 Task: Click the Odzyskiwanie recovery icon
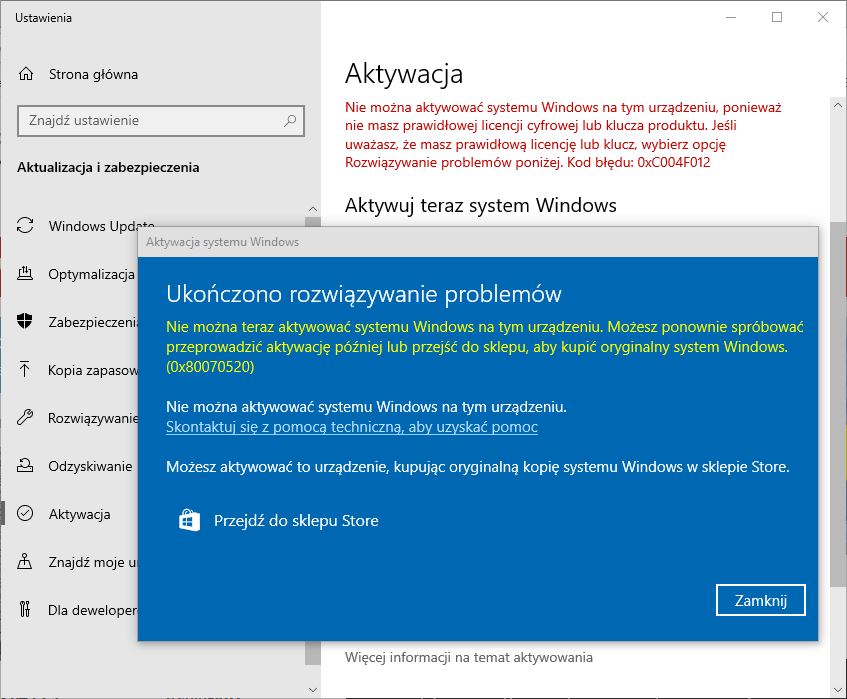25,466
